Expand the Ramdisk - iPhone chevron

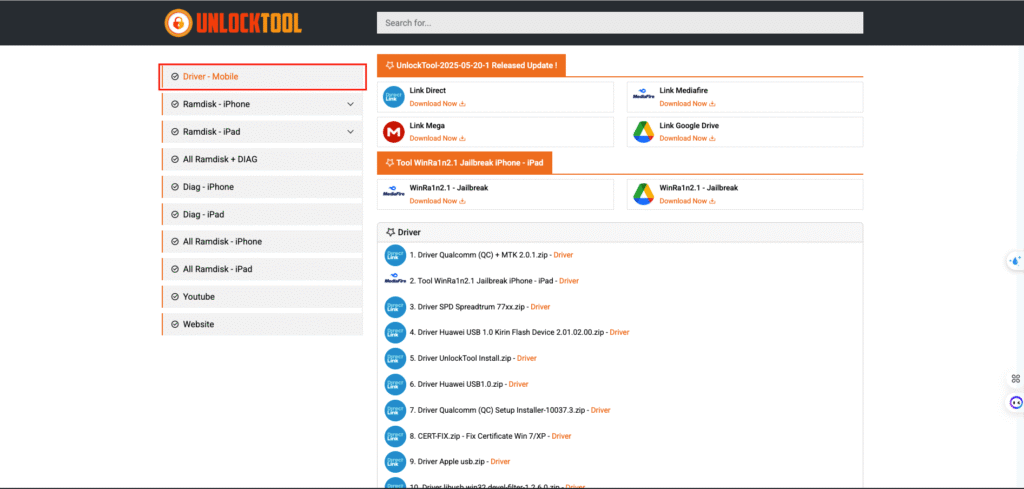(351, 104)
